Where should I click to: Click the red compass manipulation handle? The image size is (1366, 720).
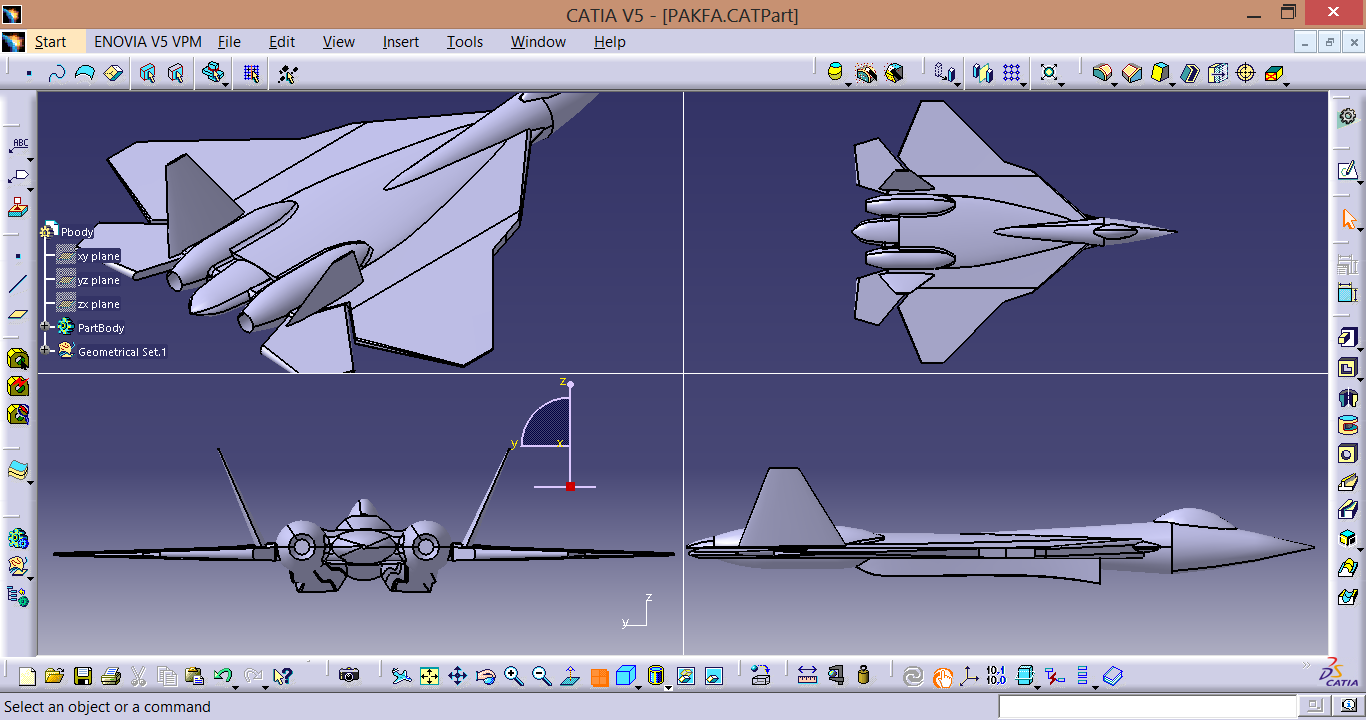coord(570,486)
